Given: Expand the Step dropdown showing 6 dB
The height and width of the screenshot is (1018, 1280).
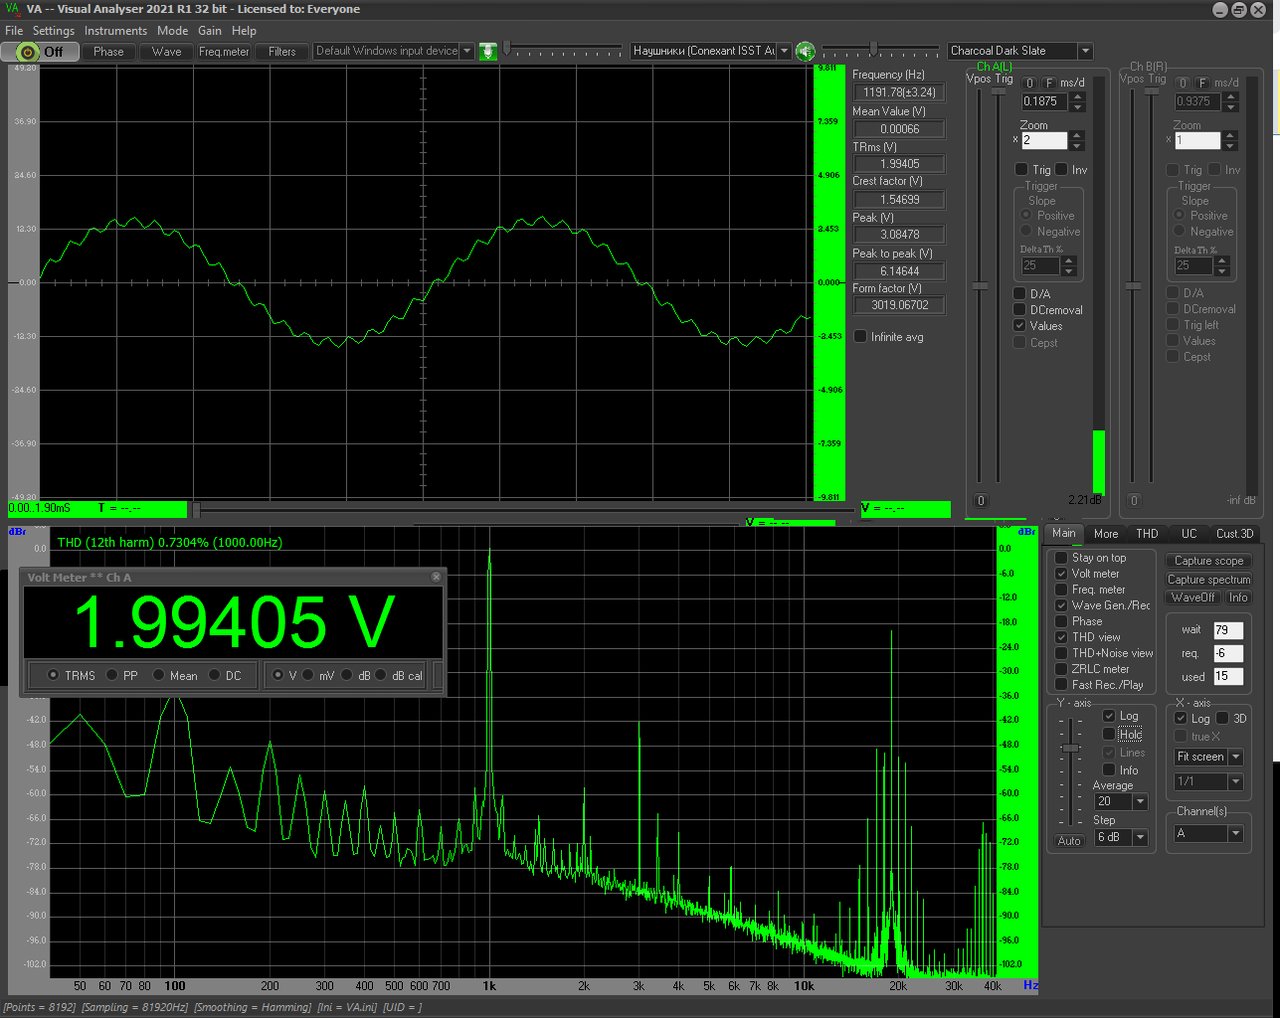Looking at the screenshot, I should tap(1140, 837).
